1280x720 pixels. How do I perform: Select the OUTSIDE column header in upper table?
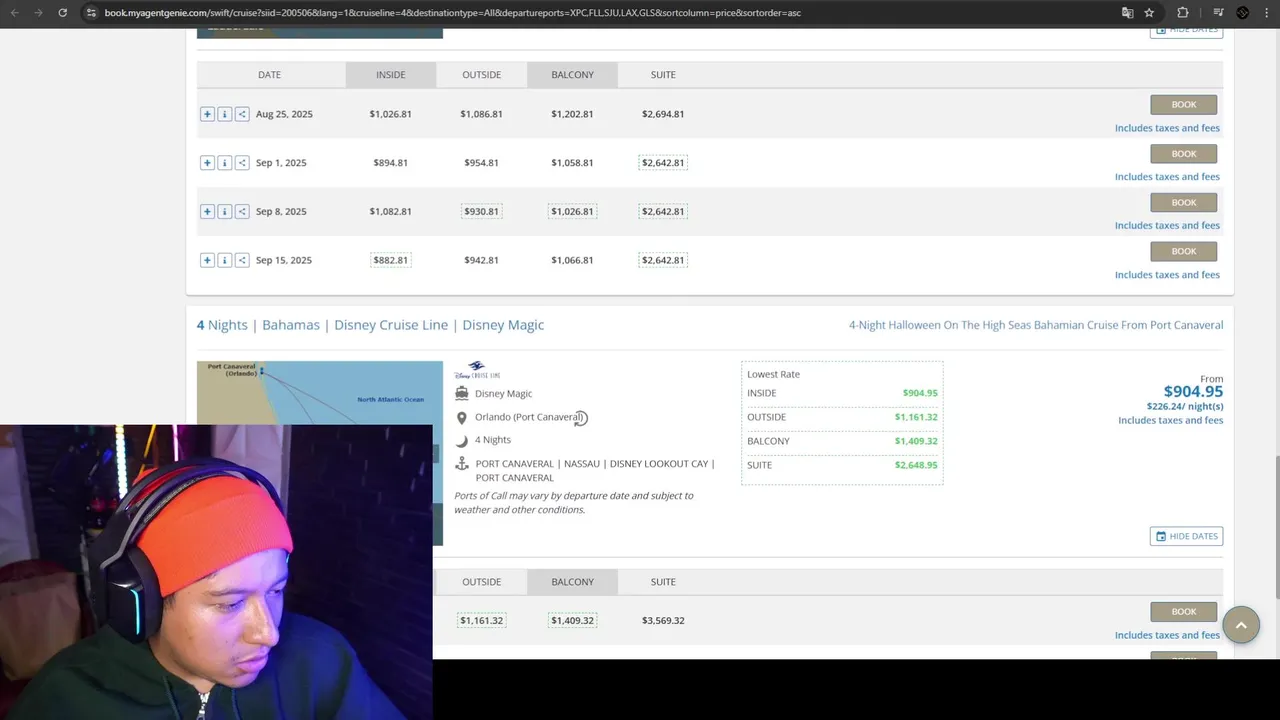coord(481,75)
